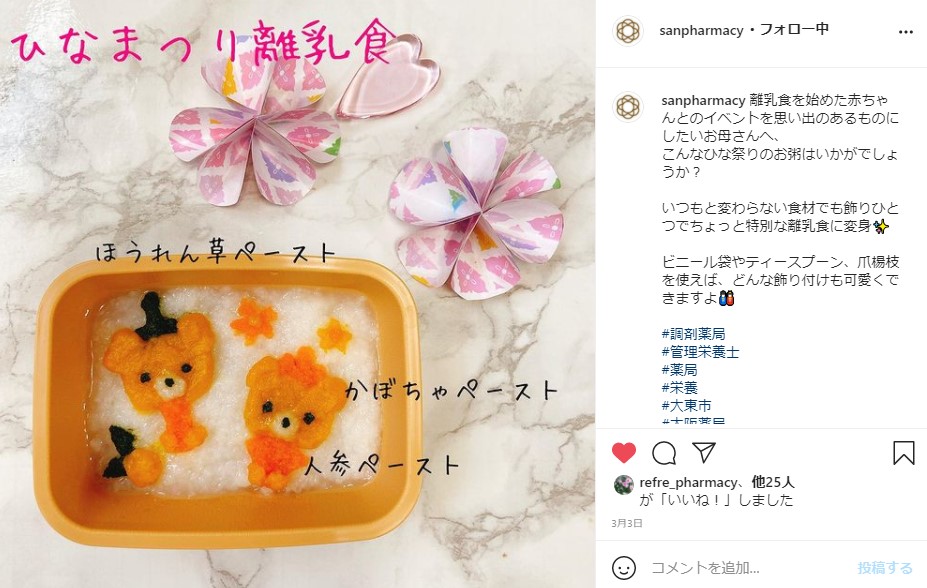Open the #栄養 hashtag link
The width and height of the screenshot is (927, 588).
pyautogui.click(x=679, y=388)
